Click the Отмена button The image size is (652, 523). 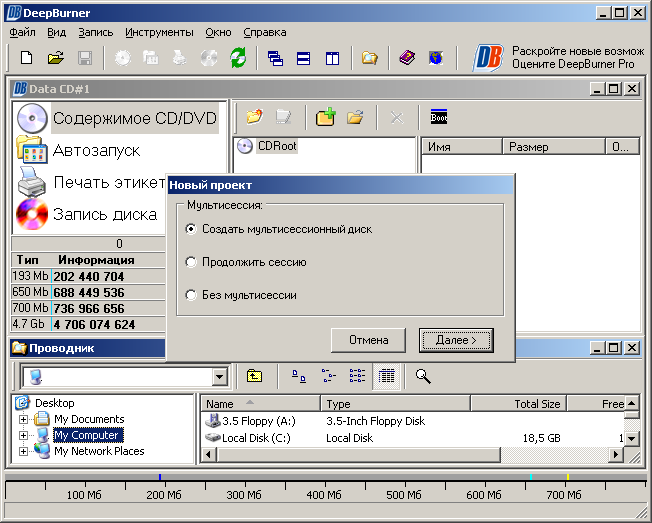[368, 340]
